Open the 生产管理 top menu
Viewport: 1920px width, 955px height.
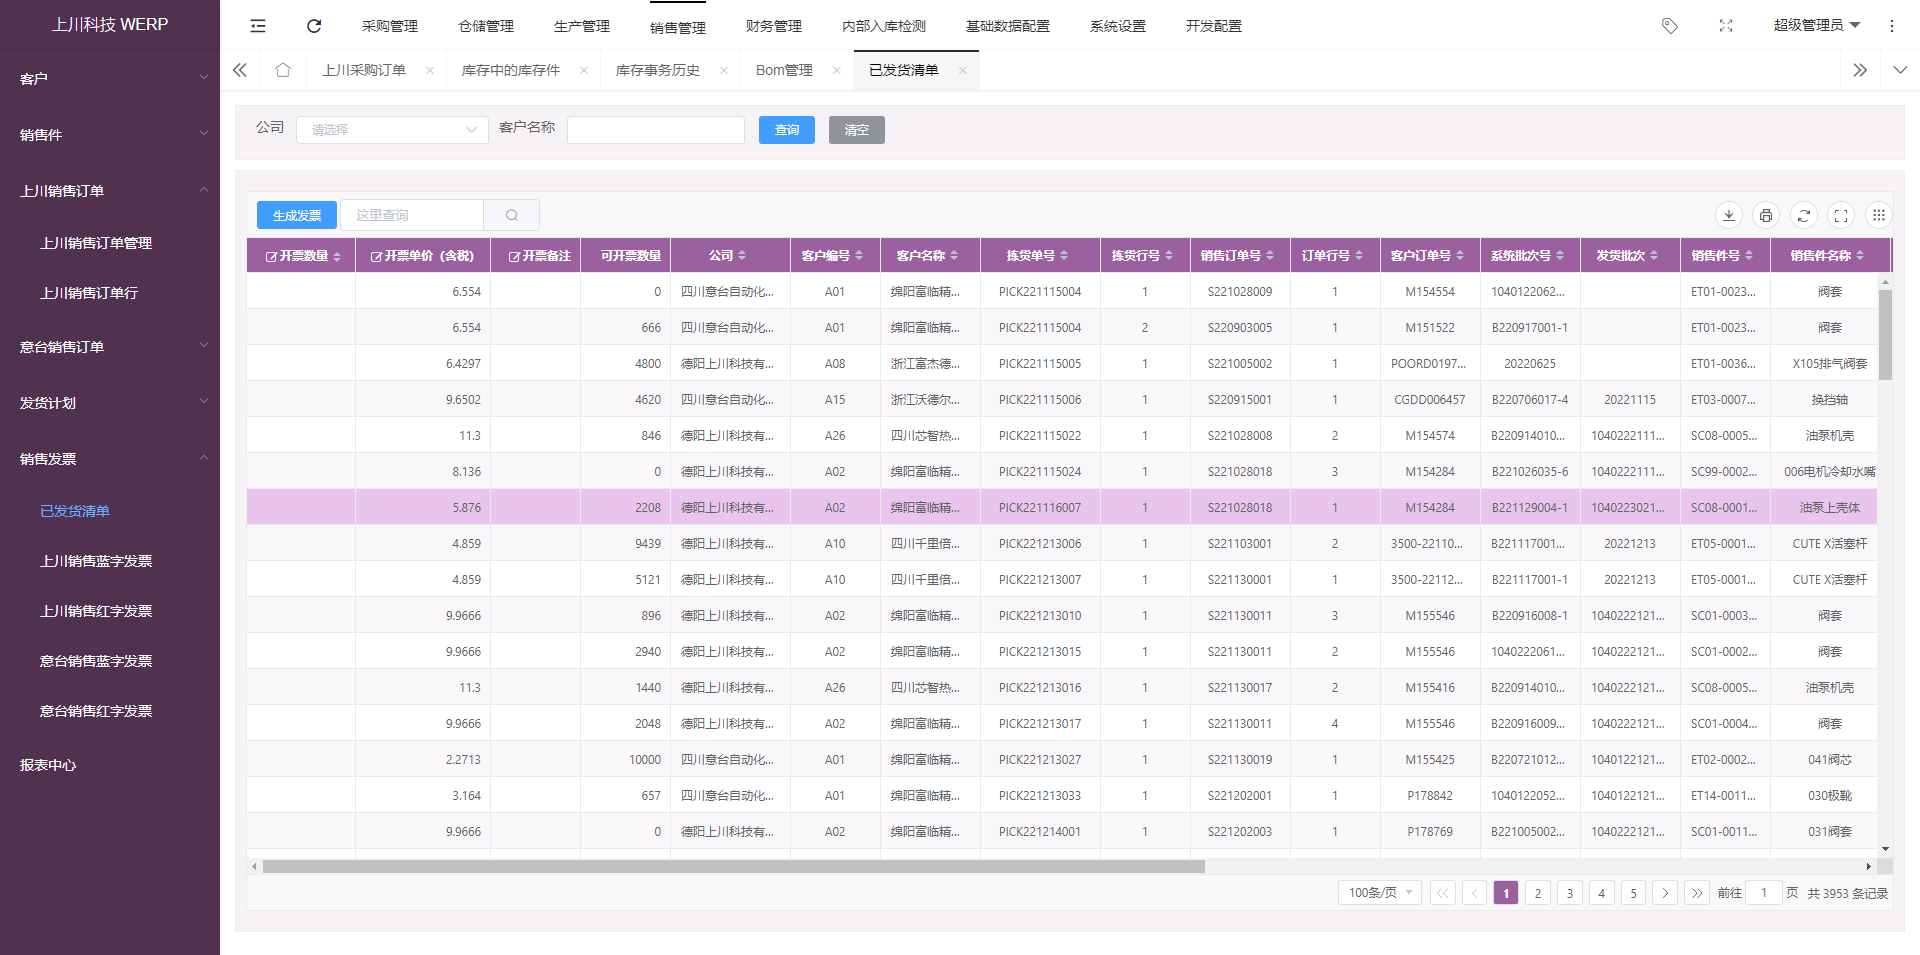click(x=582, y=27)
